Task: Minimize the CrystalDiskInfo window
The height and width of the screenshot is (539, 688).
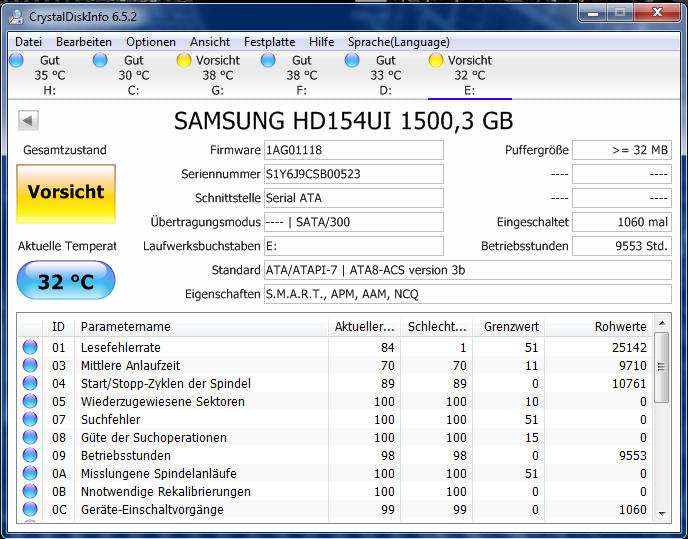Action: point(593,13)
